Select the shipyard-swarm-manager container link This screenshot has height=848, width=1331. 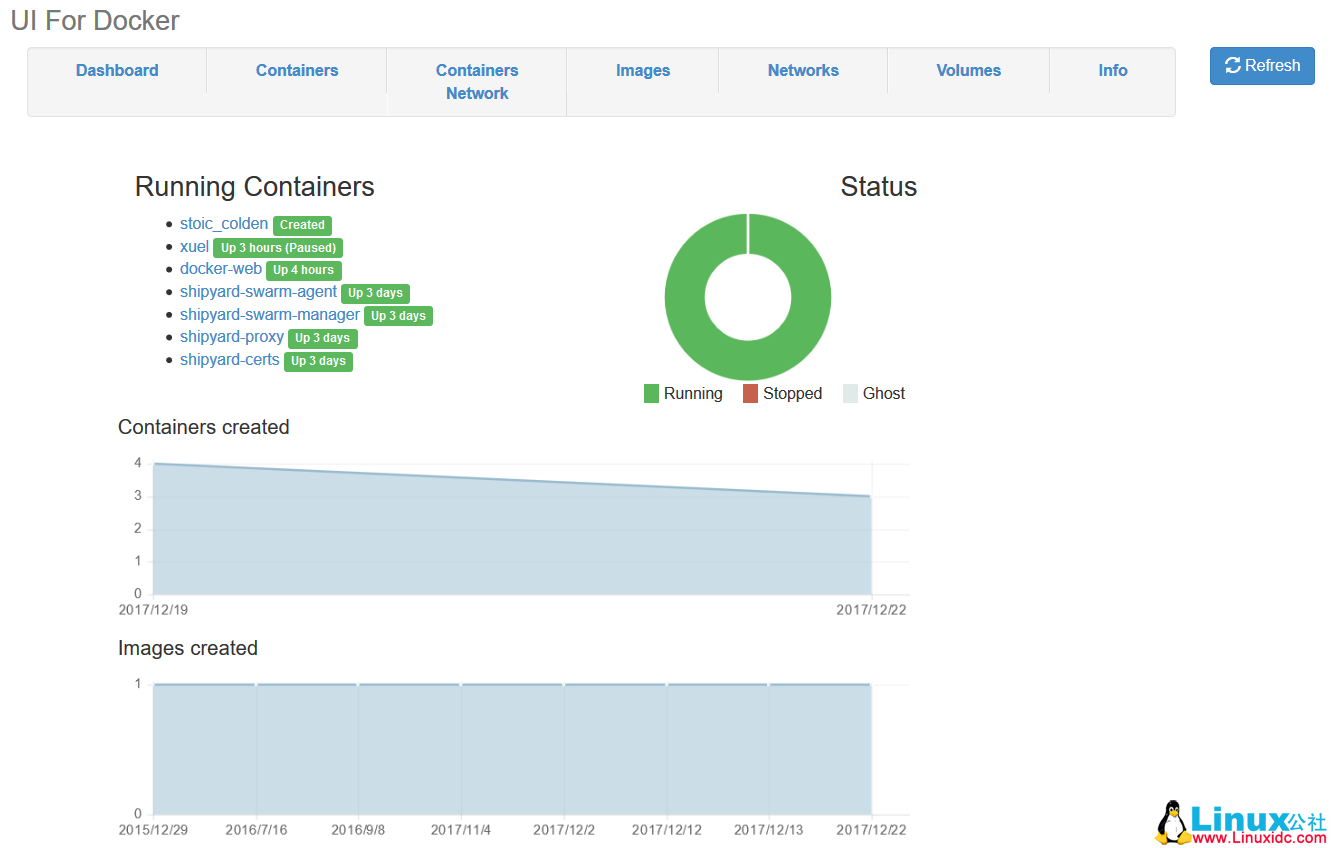270,315
